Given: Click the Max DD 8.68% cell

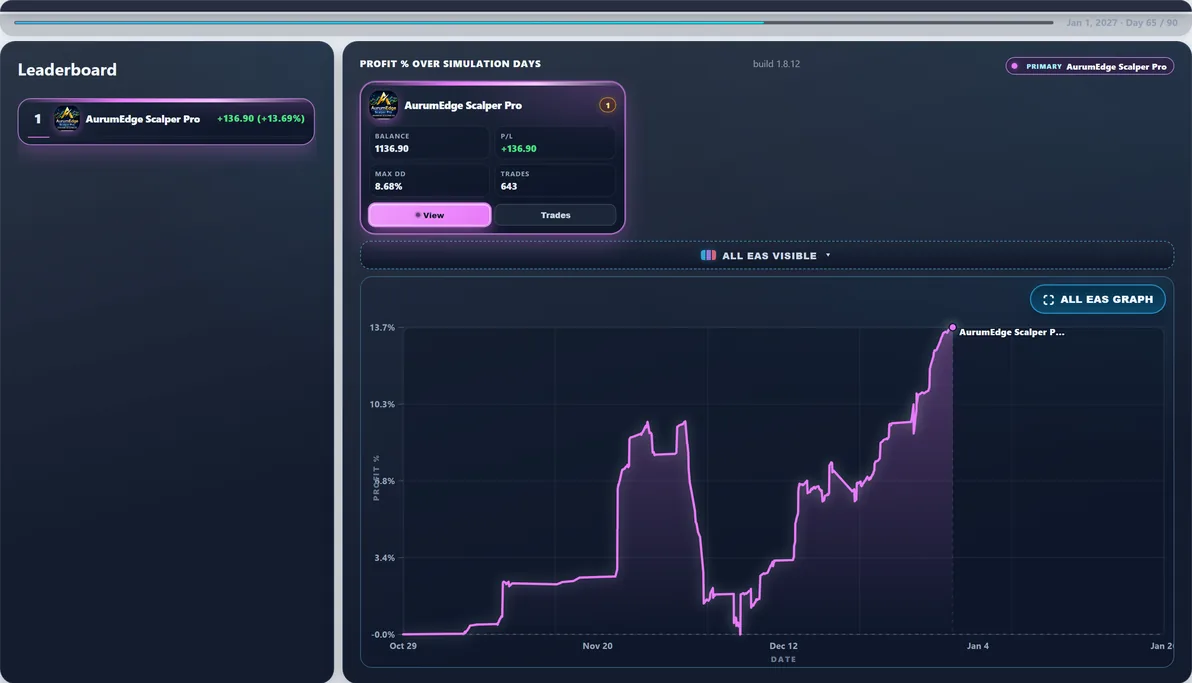Looking at the screenshot, I should point(429,180).
